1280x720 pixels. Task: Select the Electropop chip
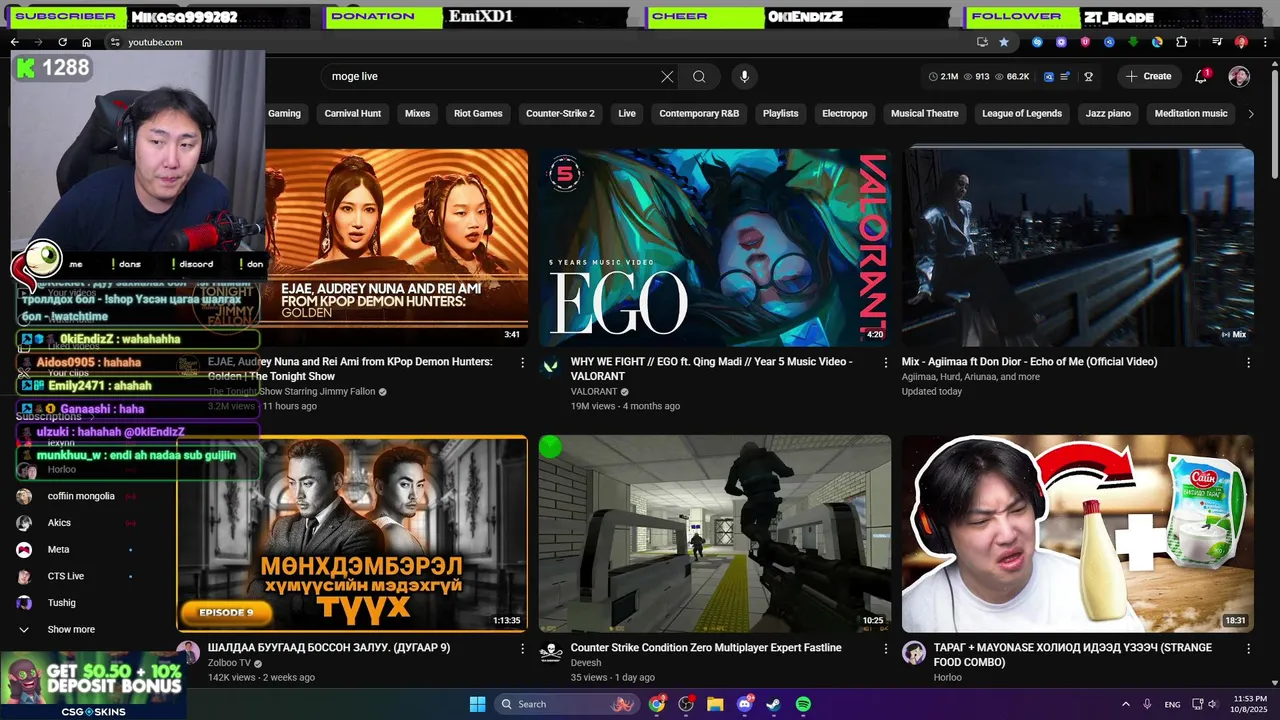[845, 114]
